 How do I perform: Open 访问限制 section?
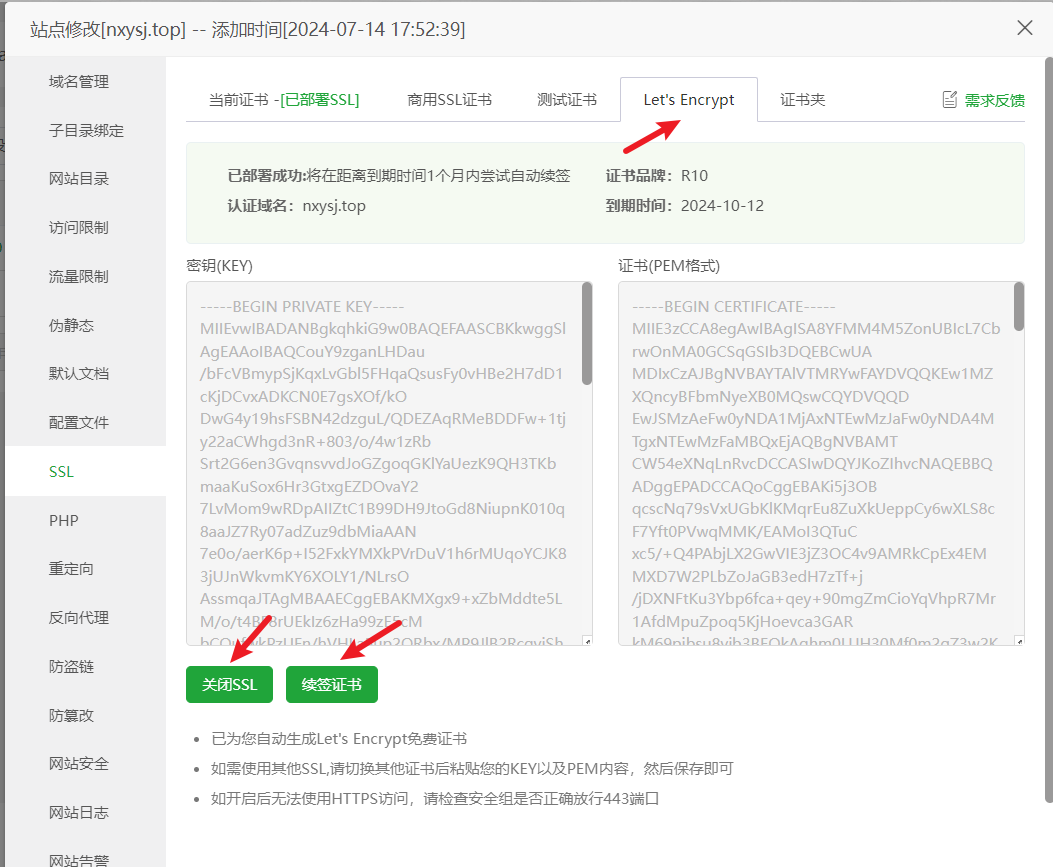[x=79, y=228]
